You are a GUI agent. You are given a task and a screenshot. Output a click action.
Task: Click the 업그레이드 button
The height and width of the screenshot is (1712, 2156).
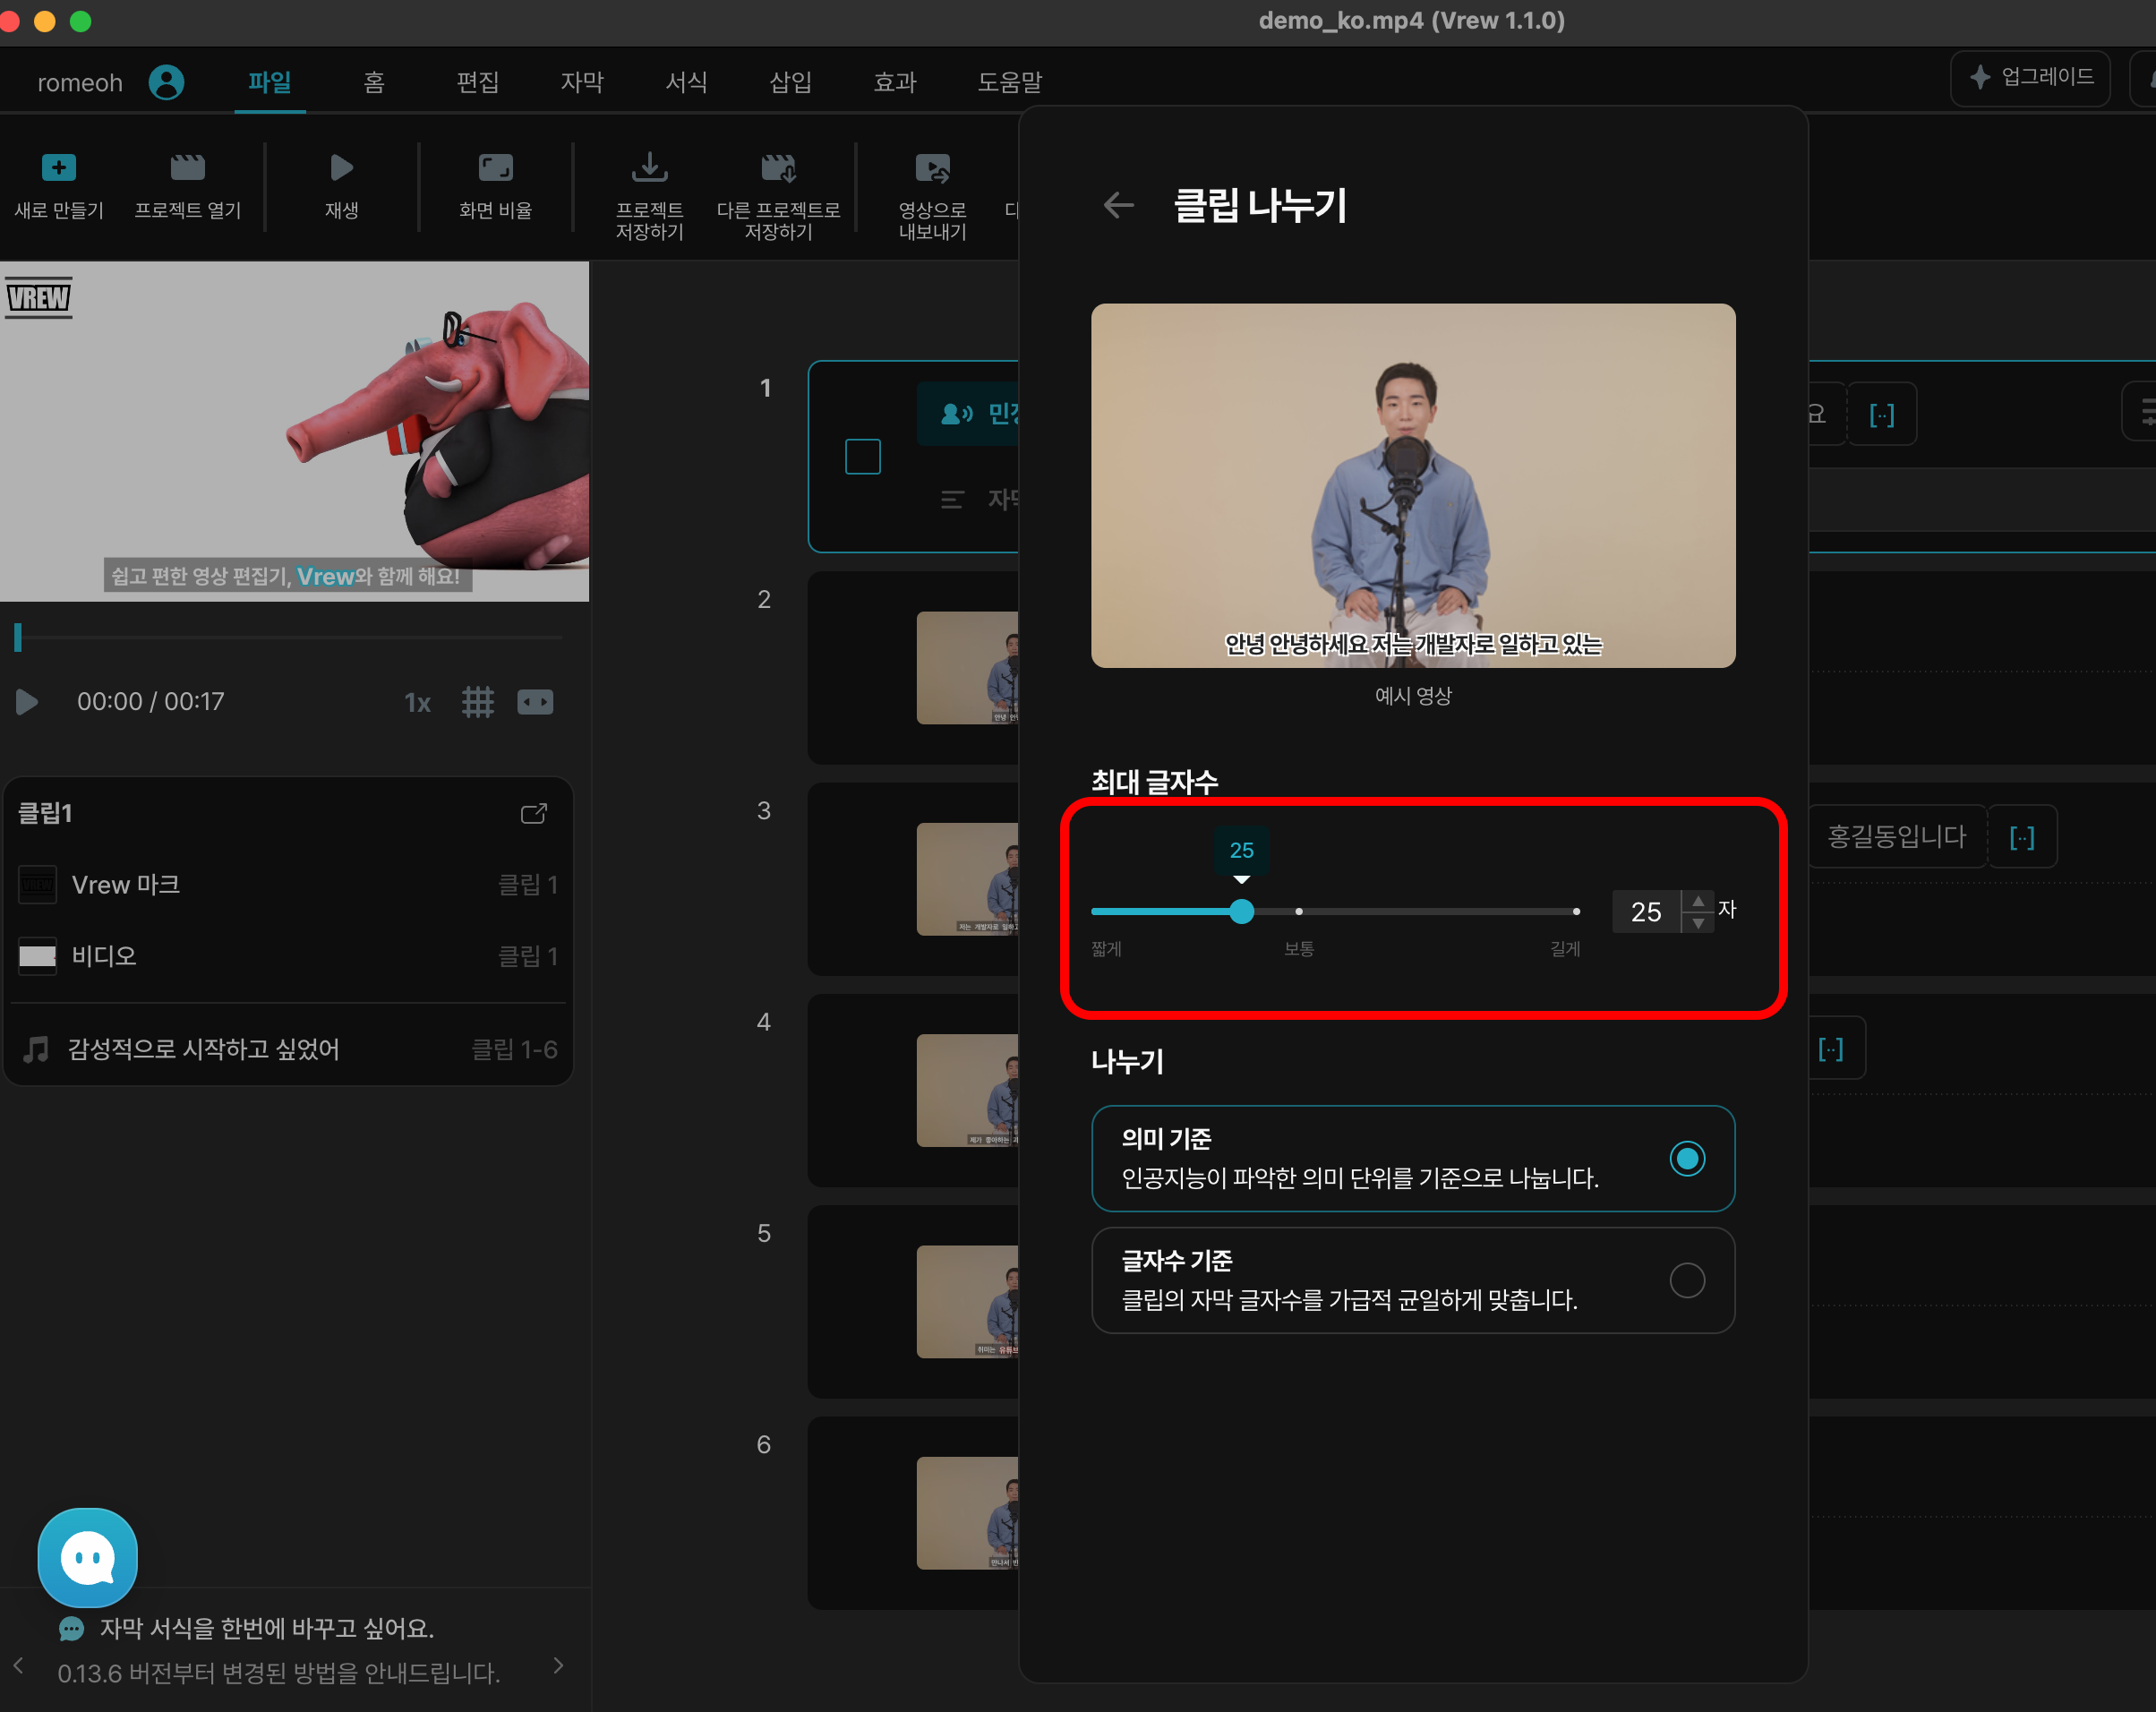[2030, 77]
